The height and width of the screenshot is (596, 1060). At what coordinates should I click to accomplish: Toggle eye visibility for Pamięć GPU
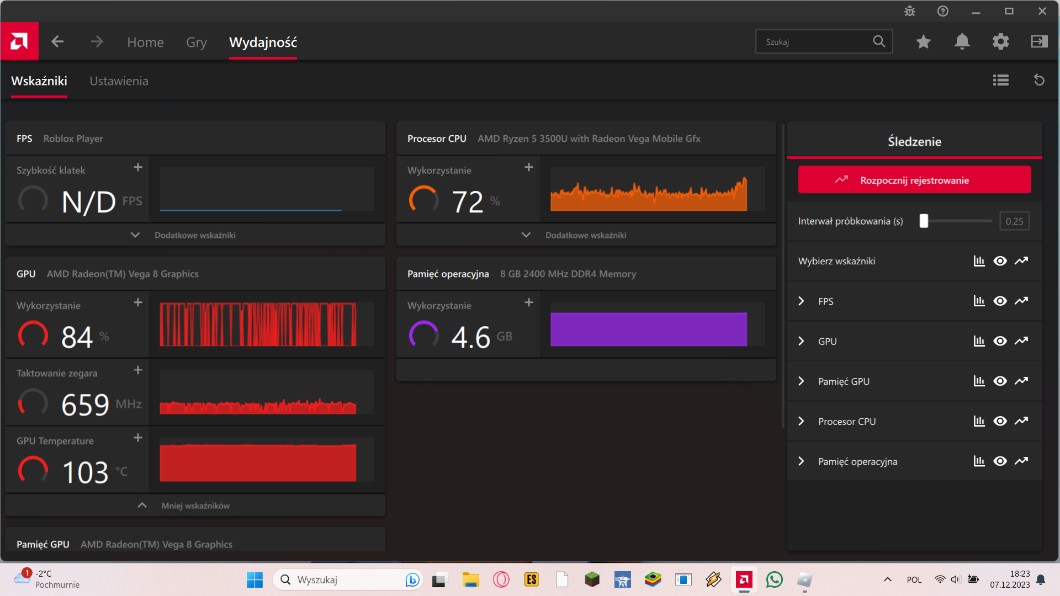[x=1000, y=381]
